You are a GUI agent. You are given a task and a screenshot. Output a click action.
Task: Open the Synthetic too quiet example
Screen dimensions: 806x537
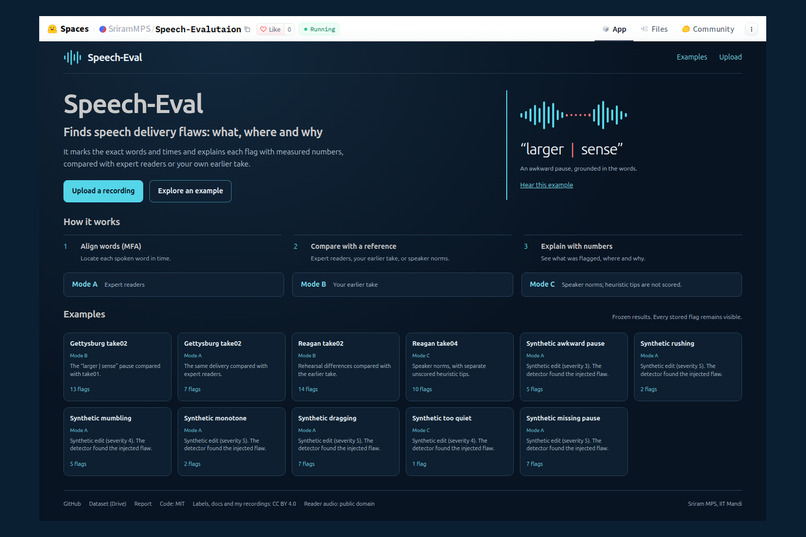click(x=460, y=441)
